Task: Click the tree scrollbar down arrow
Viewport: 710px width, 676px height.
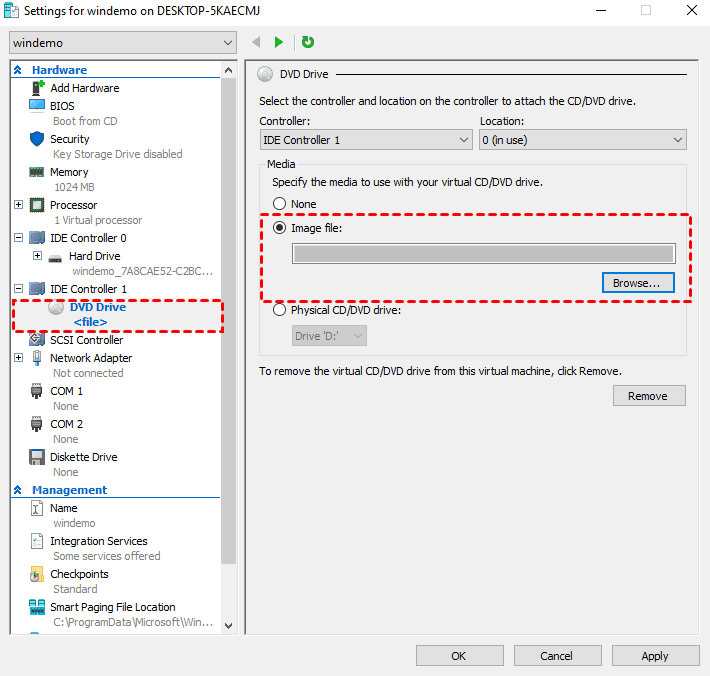Action: (x=229, y=625)
